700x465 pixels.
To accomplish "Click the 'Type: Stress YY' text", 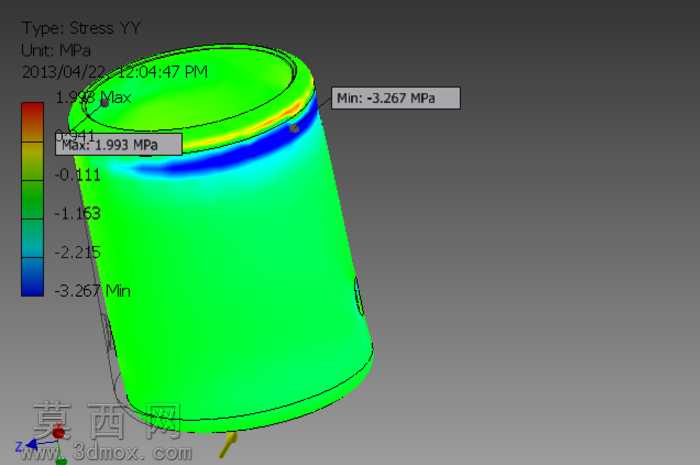I will point(81,29).
